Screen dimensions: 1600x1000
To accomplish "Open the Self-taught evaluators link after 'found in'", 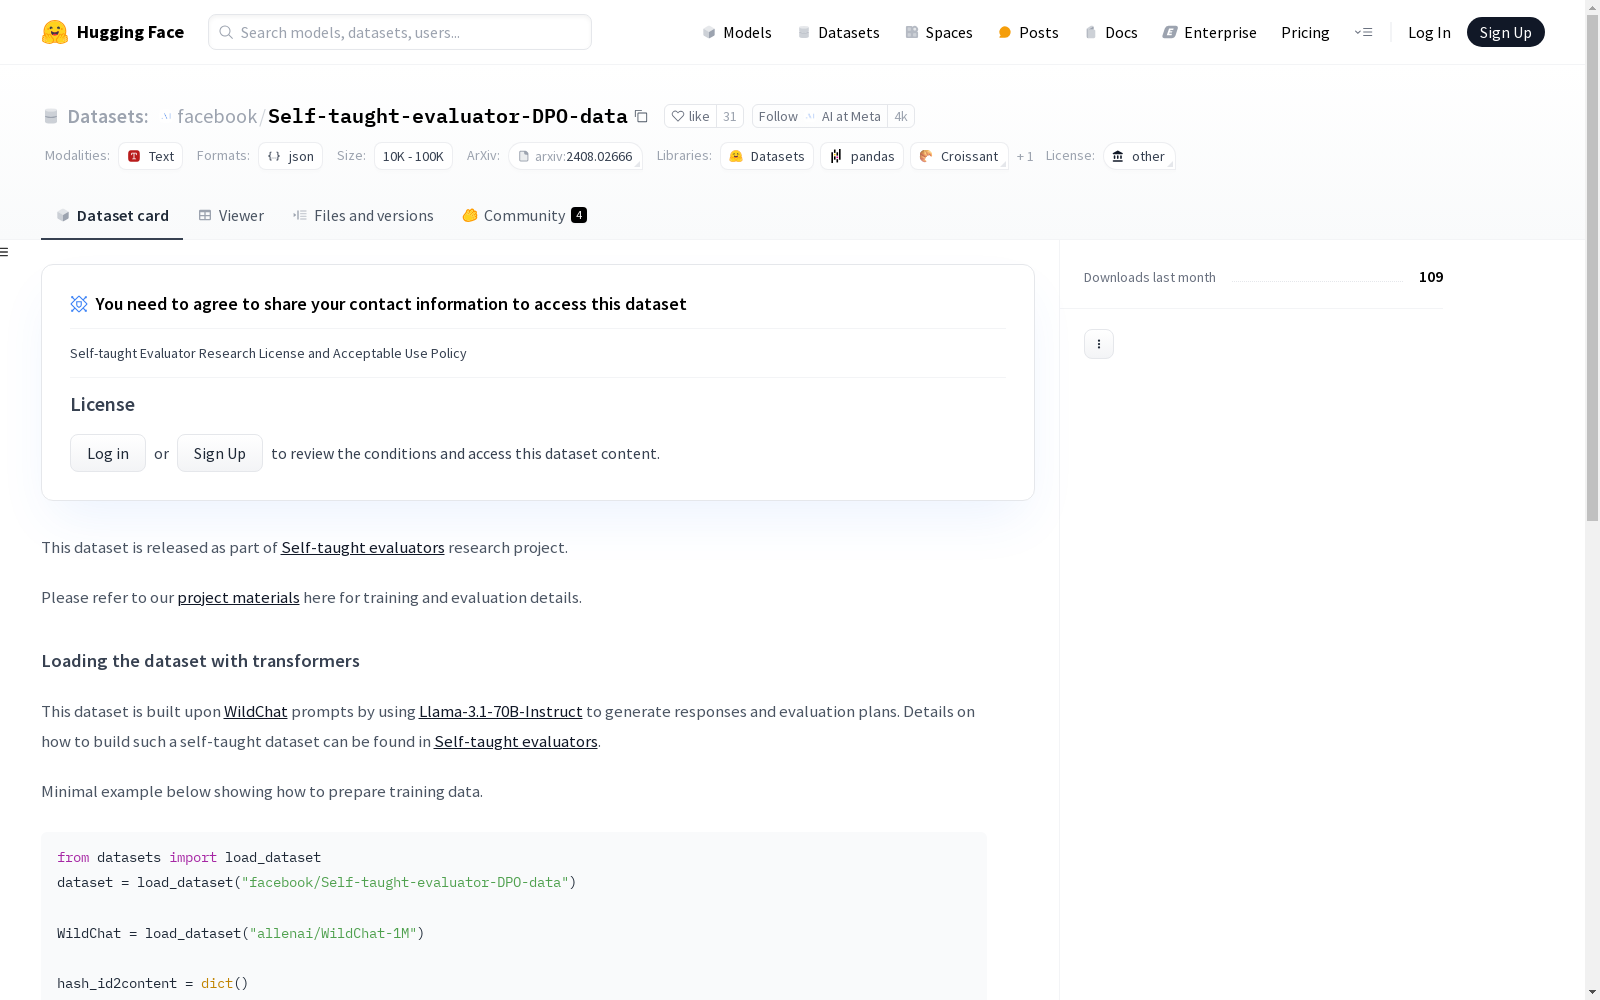I will pyautogui.click(x=516, y=741).
